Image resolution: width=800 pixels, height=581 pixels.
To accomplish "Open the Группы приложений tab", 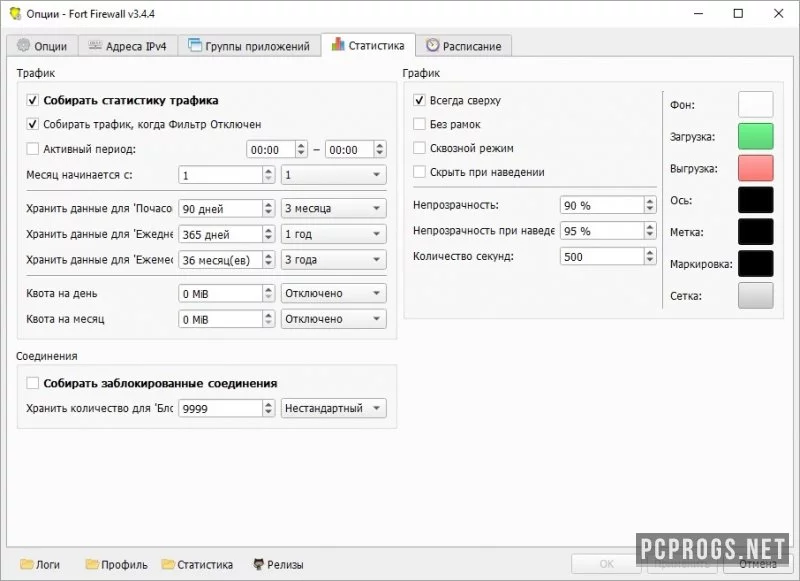I will click(249, 46).
